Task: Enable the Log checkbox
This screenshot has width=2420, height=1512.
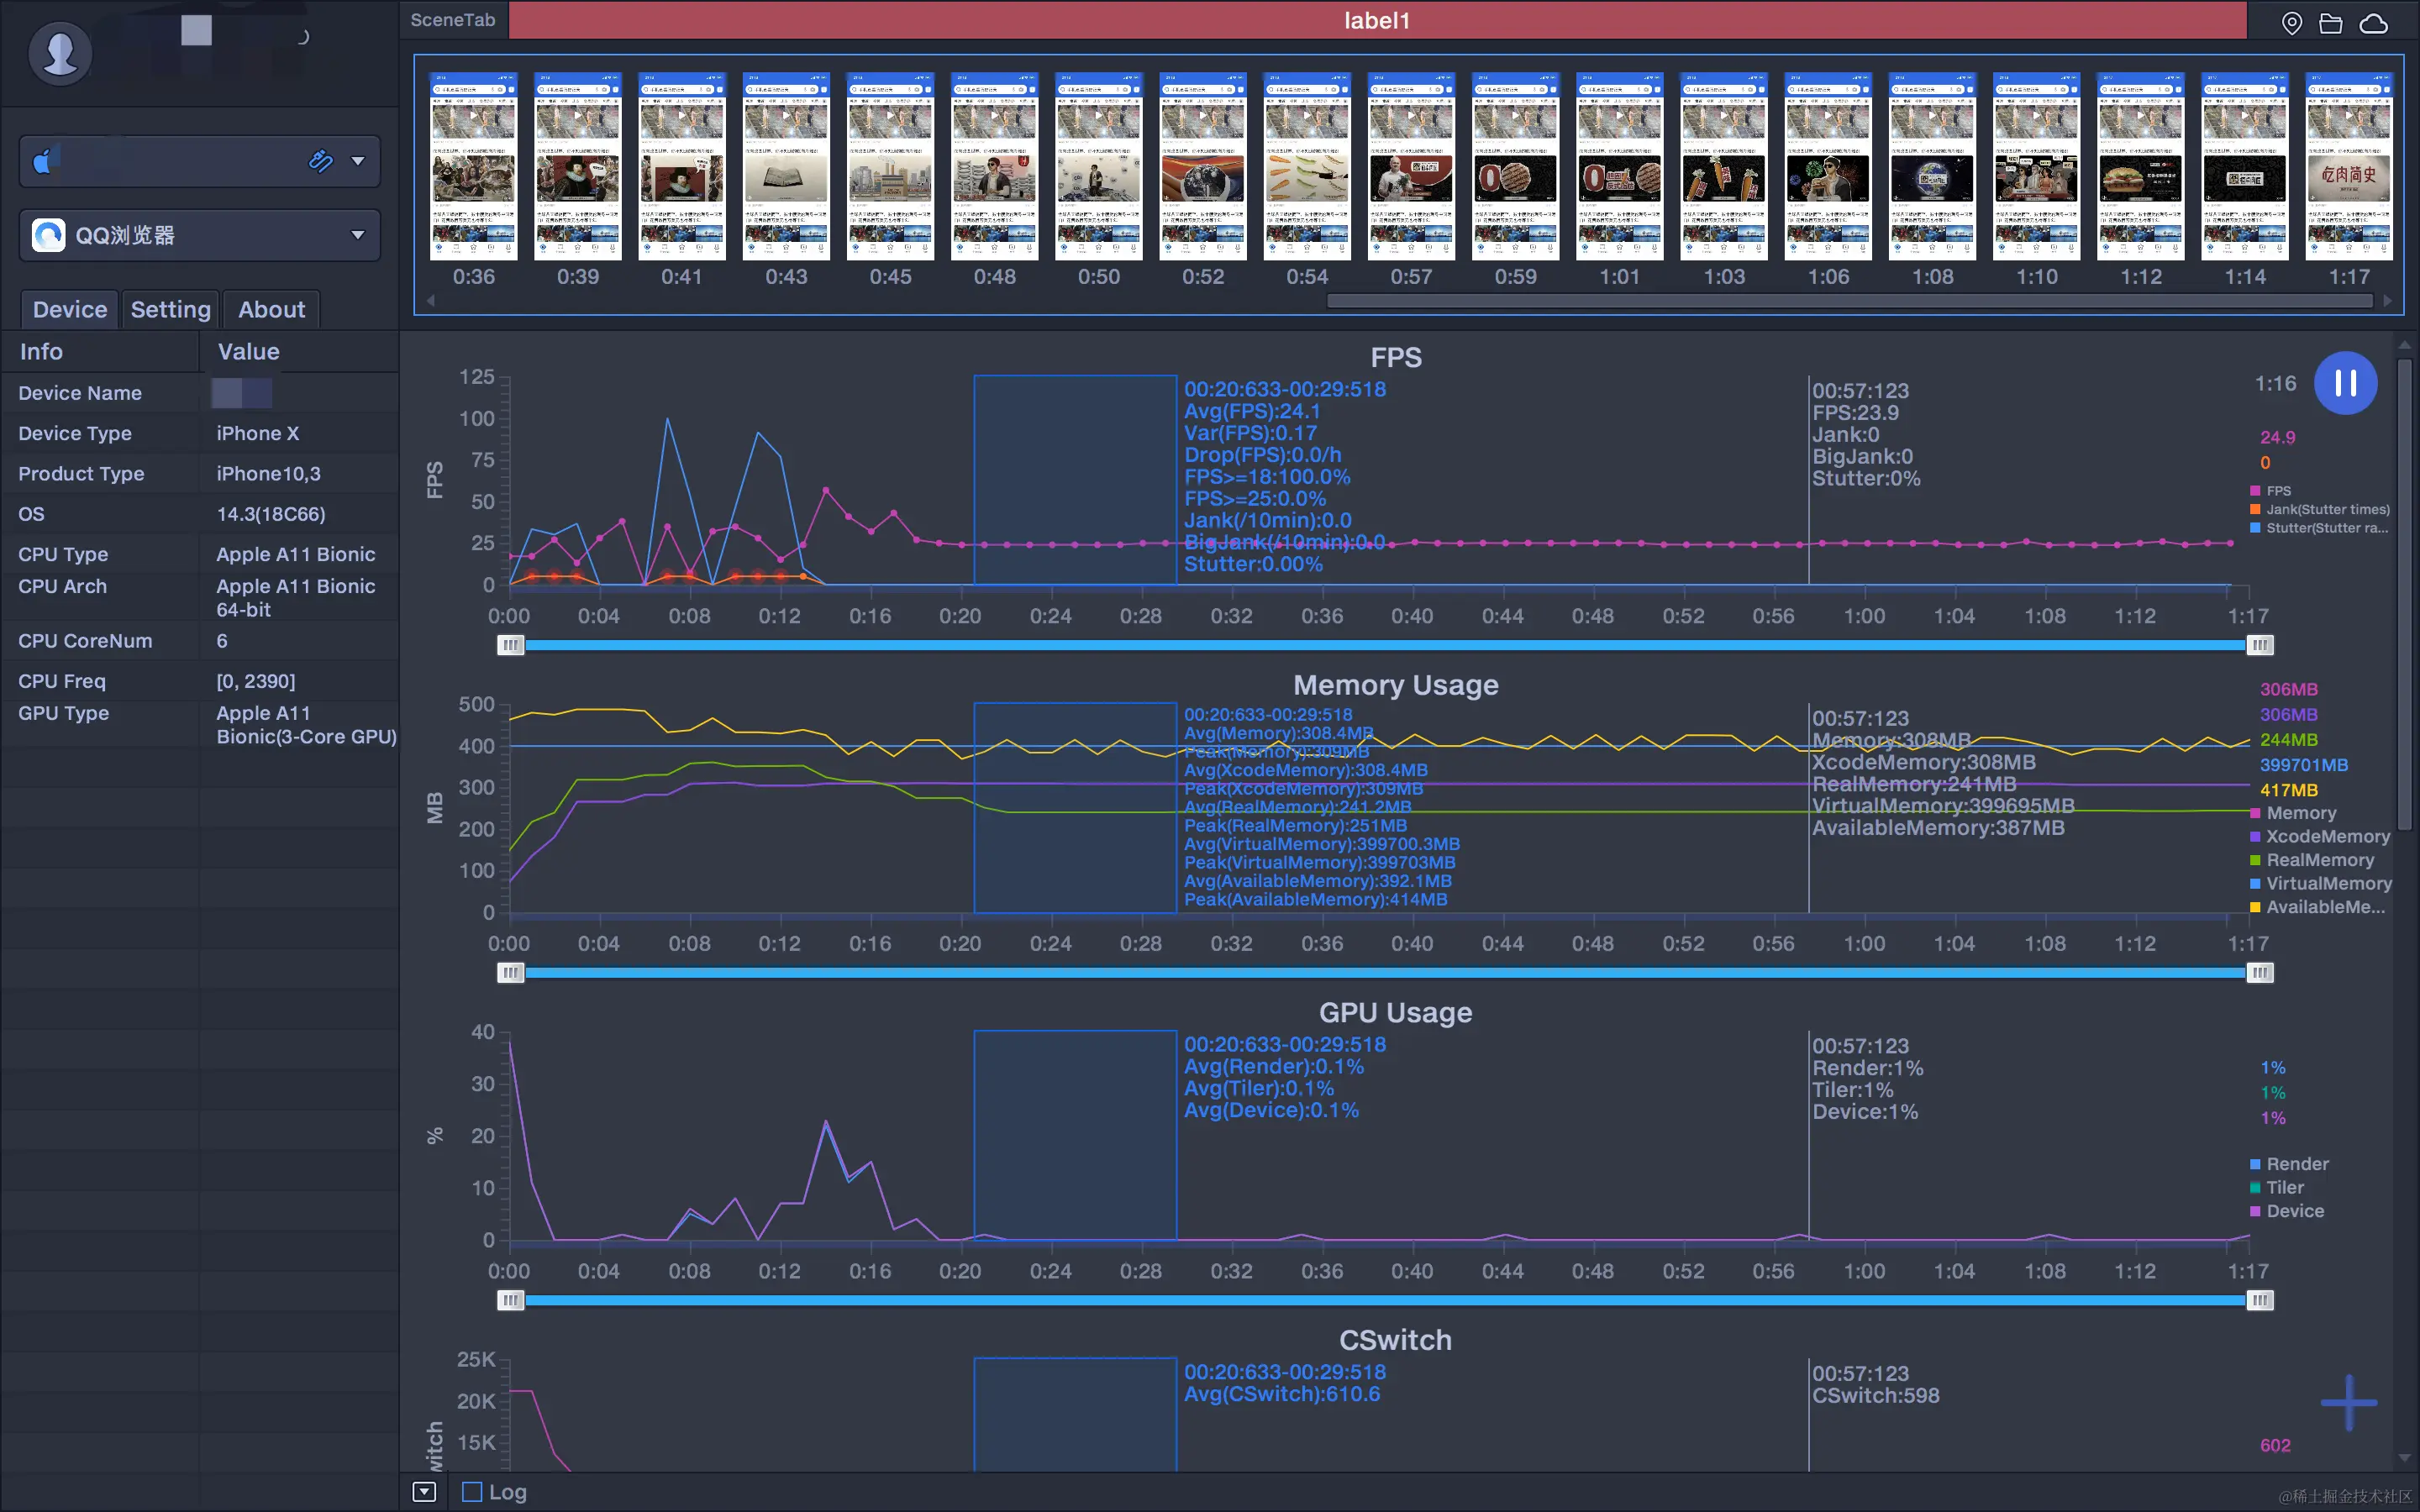Action: point(472,1492)
